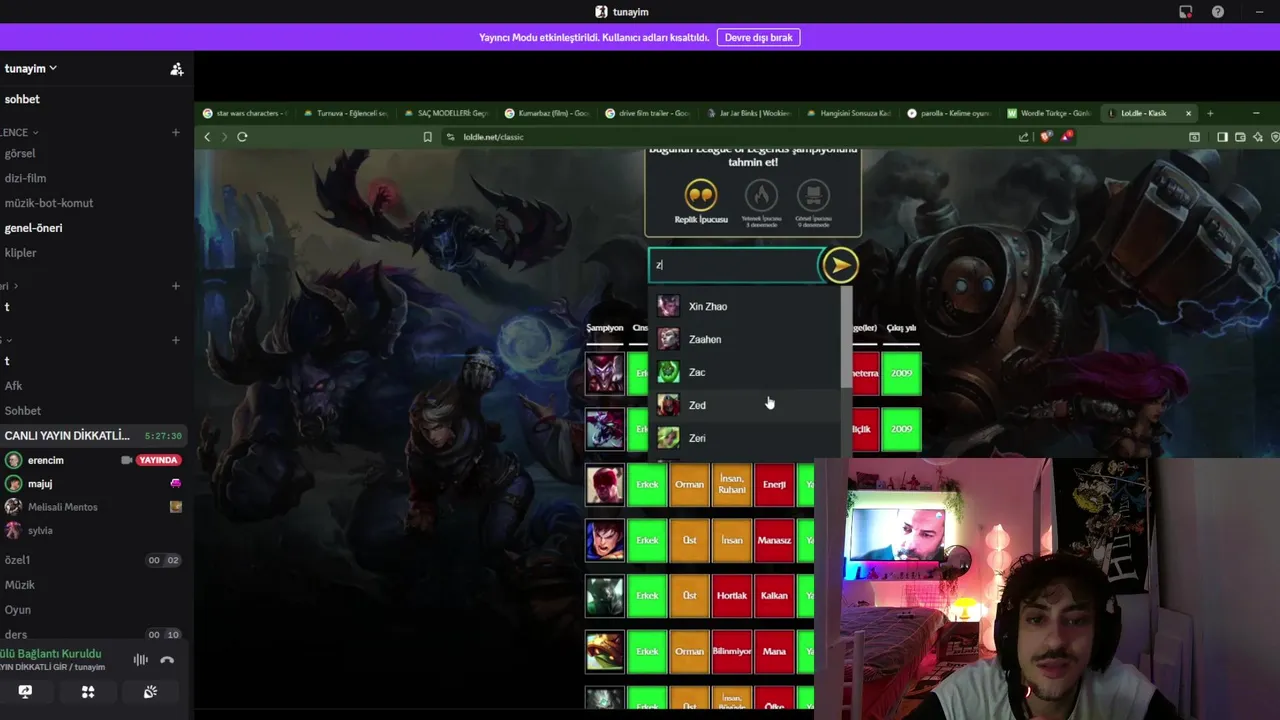Open the tunayim server dropdown
The height and width of the screenshot is (720, 1280).
coord(30,68)
